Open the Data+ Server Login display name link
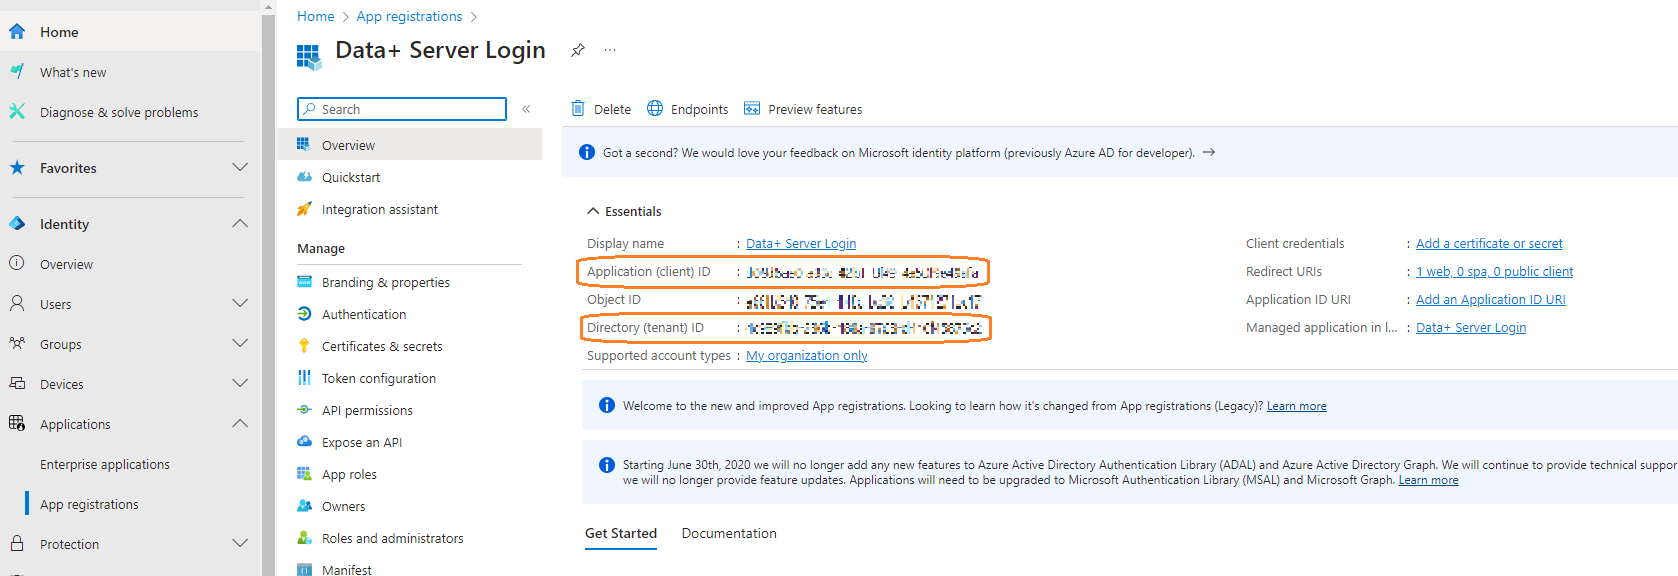 [801, 243]
